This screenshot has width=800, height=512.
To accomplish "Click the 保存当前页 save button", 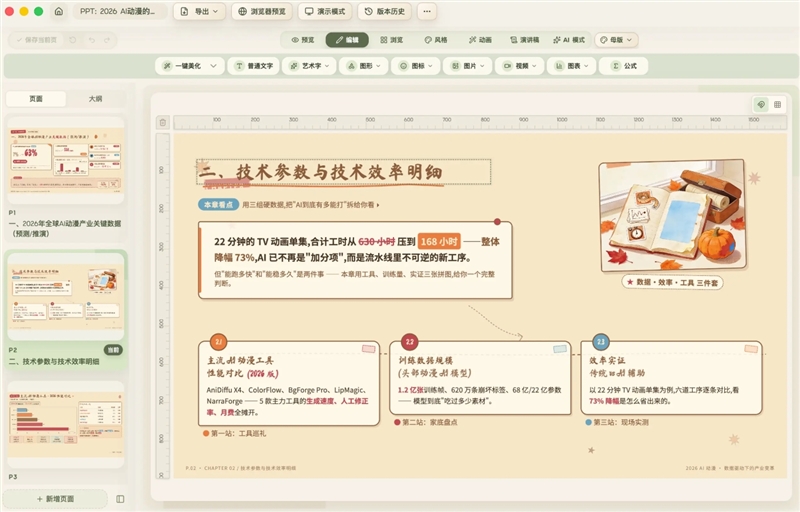I will pos(36,40).
